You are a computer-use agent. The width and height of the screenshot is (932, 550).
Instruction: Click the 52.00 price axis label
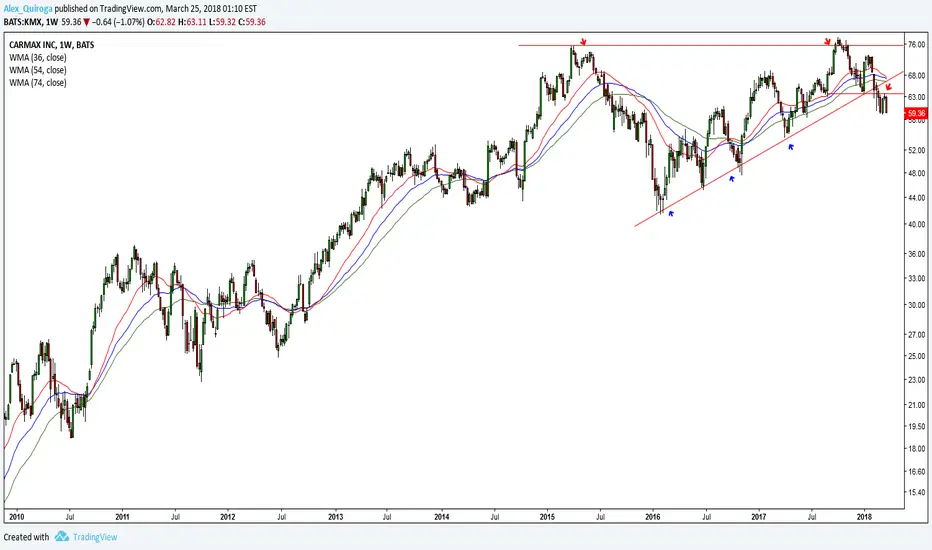click(x=917, y=150)
